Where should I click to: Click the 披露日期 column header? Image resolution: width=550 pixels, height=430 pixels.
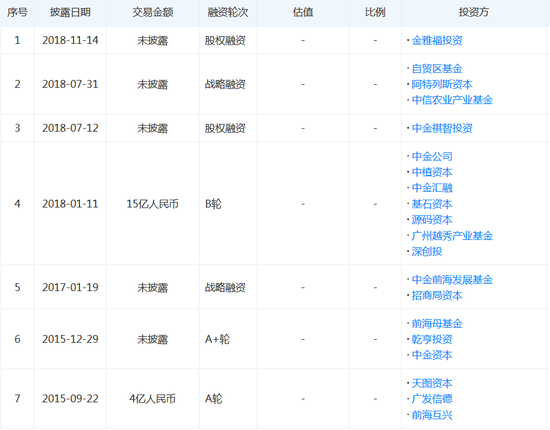click(x=70, y=12)
